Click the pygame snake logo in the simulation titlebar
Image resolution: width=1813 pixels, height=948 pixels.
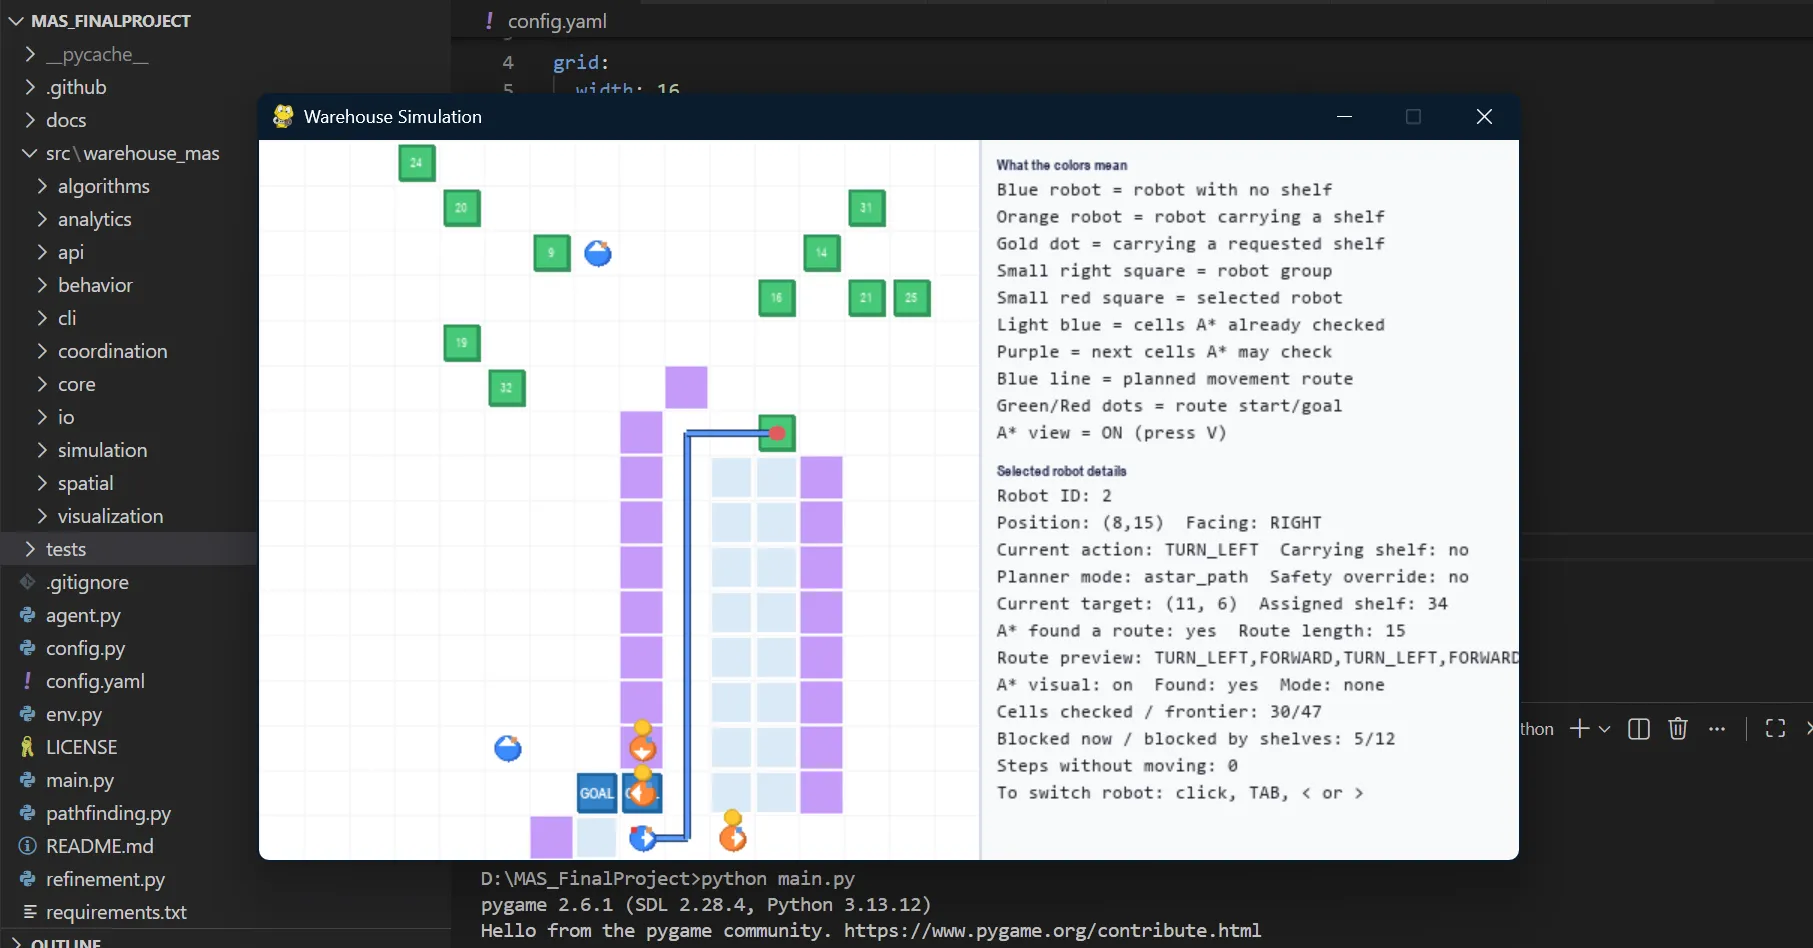coord(282,116)
